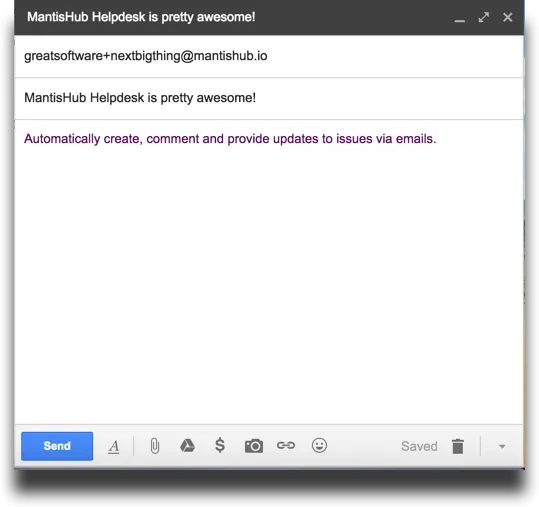
Task: Insert a file from Google Drive
Action: tap(187, 445)
